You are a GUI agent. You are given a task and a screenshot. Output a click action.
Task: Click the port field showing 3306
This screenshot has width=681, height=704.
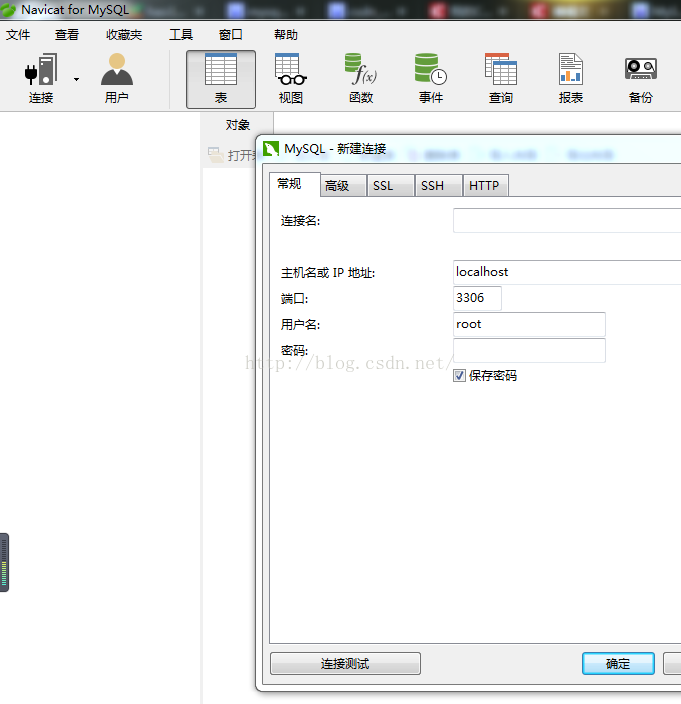click(477, 298)
